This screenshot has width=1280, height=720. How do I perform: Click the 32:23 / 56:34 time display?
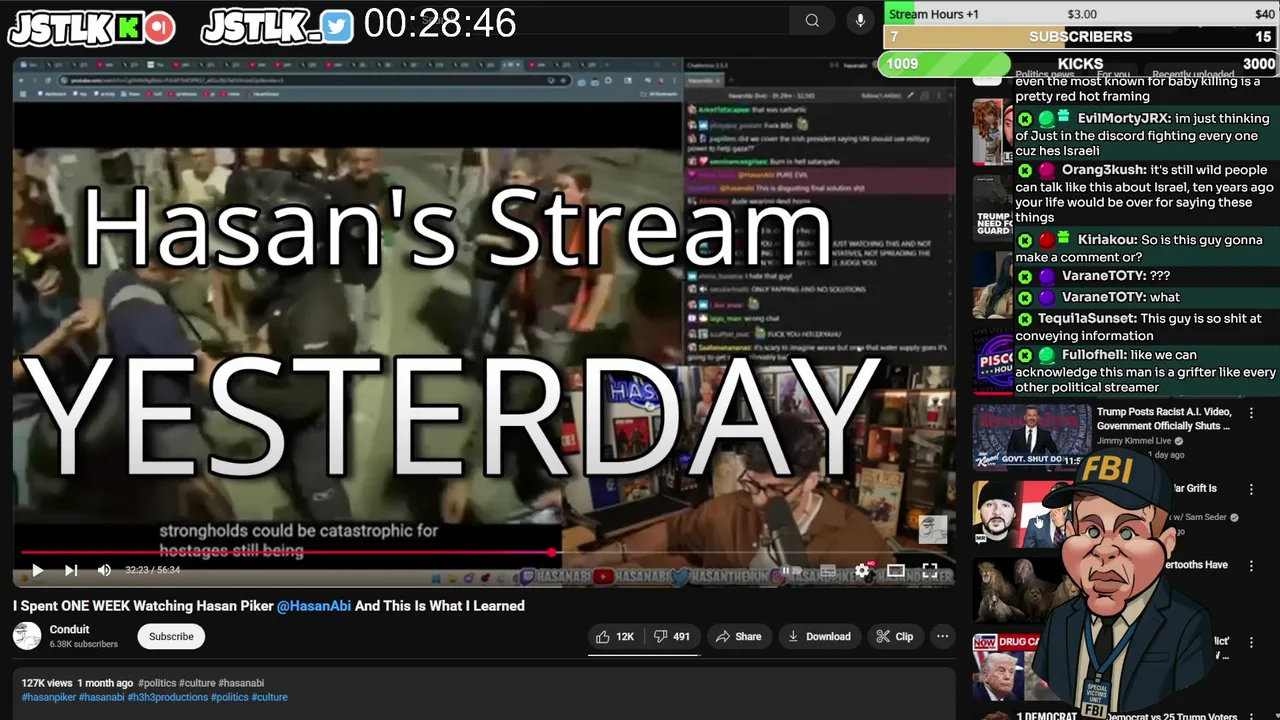point(152,570)
